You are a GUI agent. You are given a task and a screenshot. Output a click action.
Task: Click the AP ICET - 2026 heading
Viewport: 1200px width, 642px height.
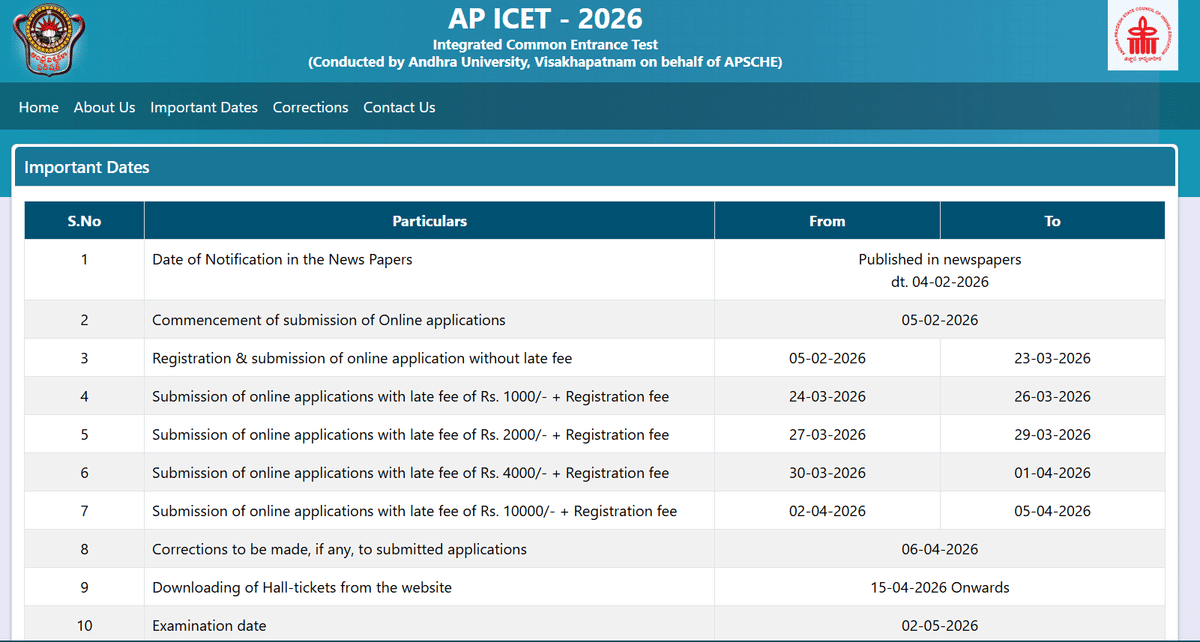tap(545, 18)
